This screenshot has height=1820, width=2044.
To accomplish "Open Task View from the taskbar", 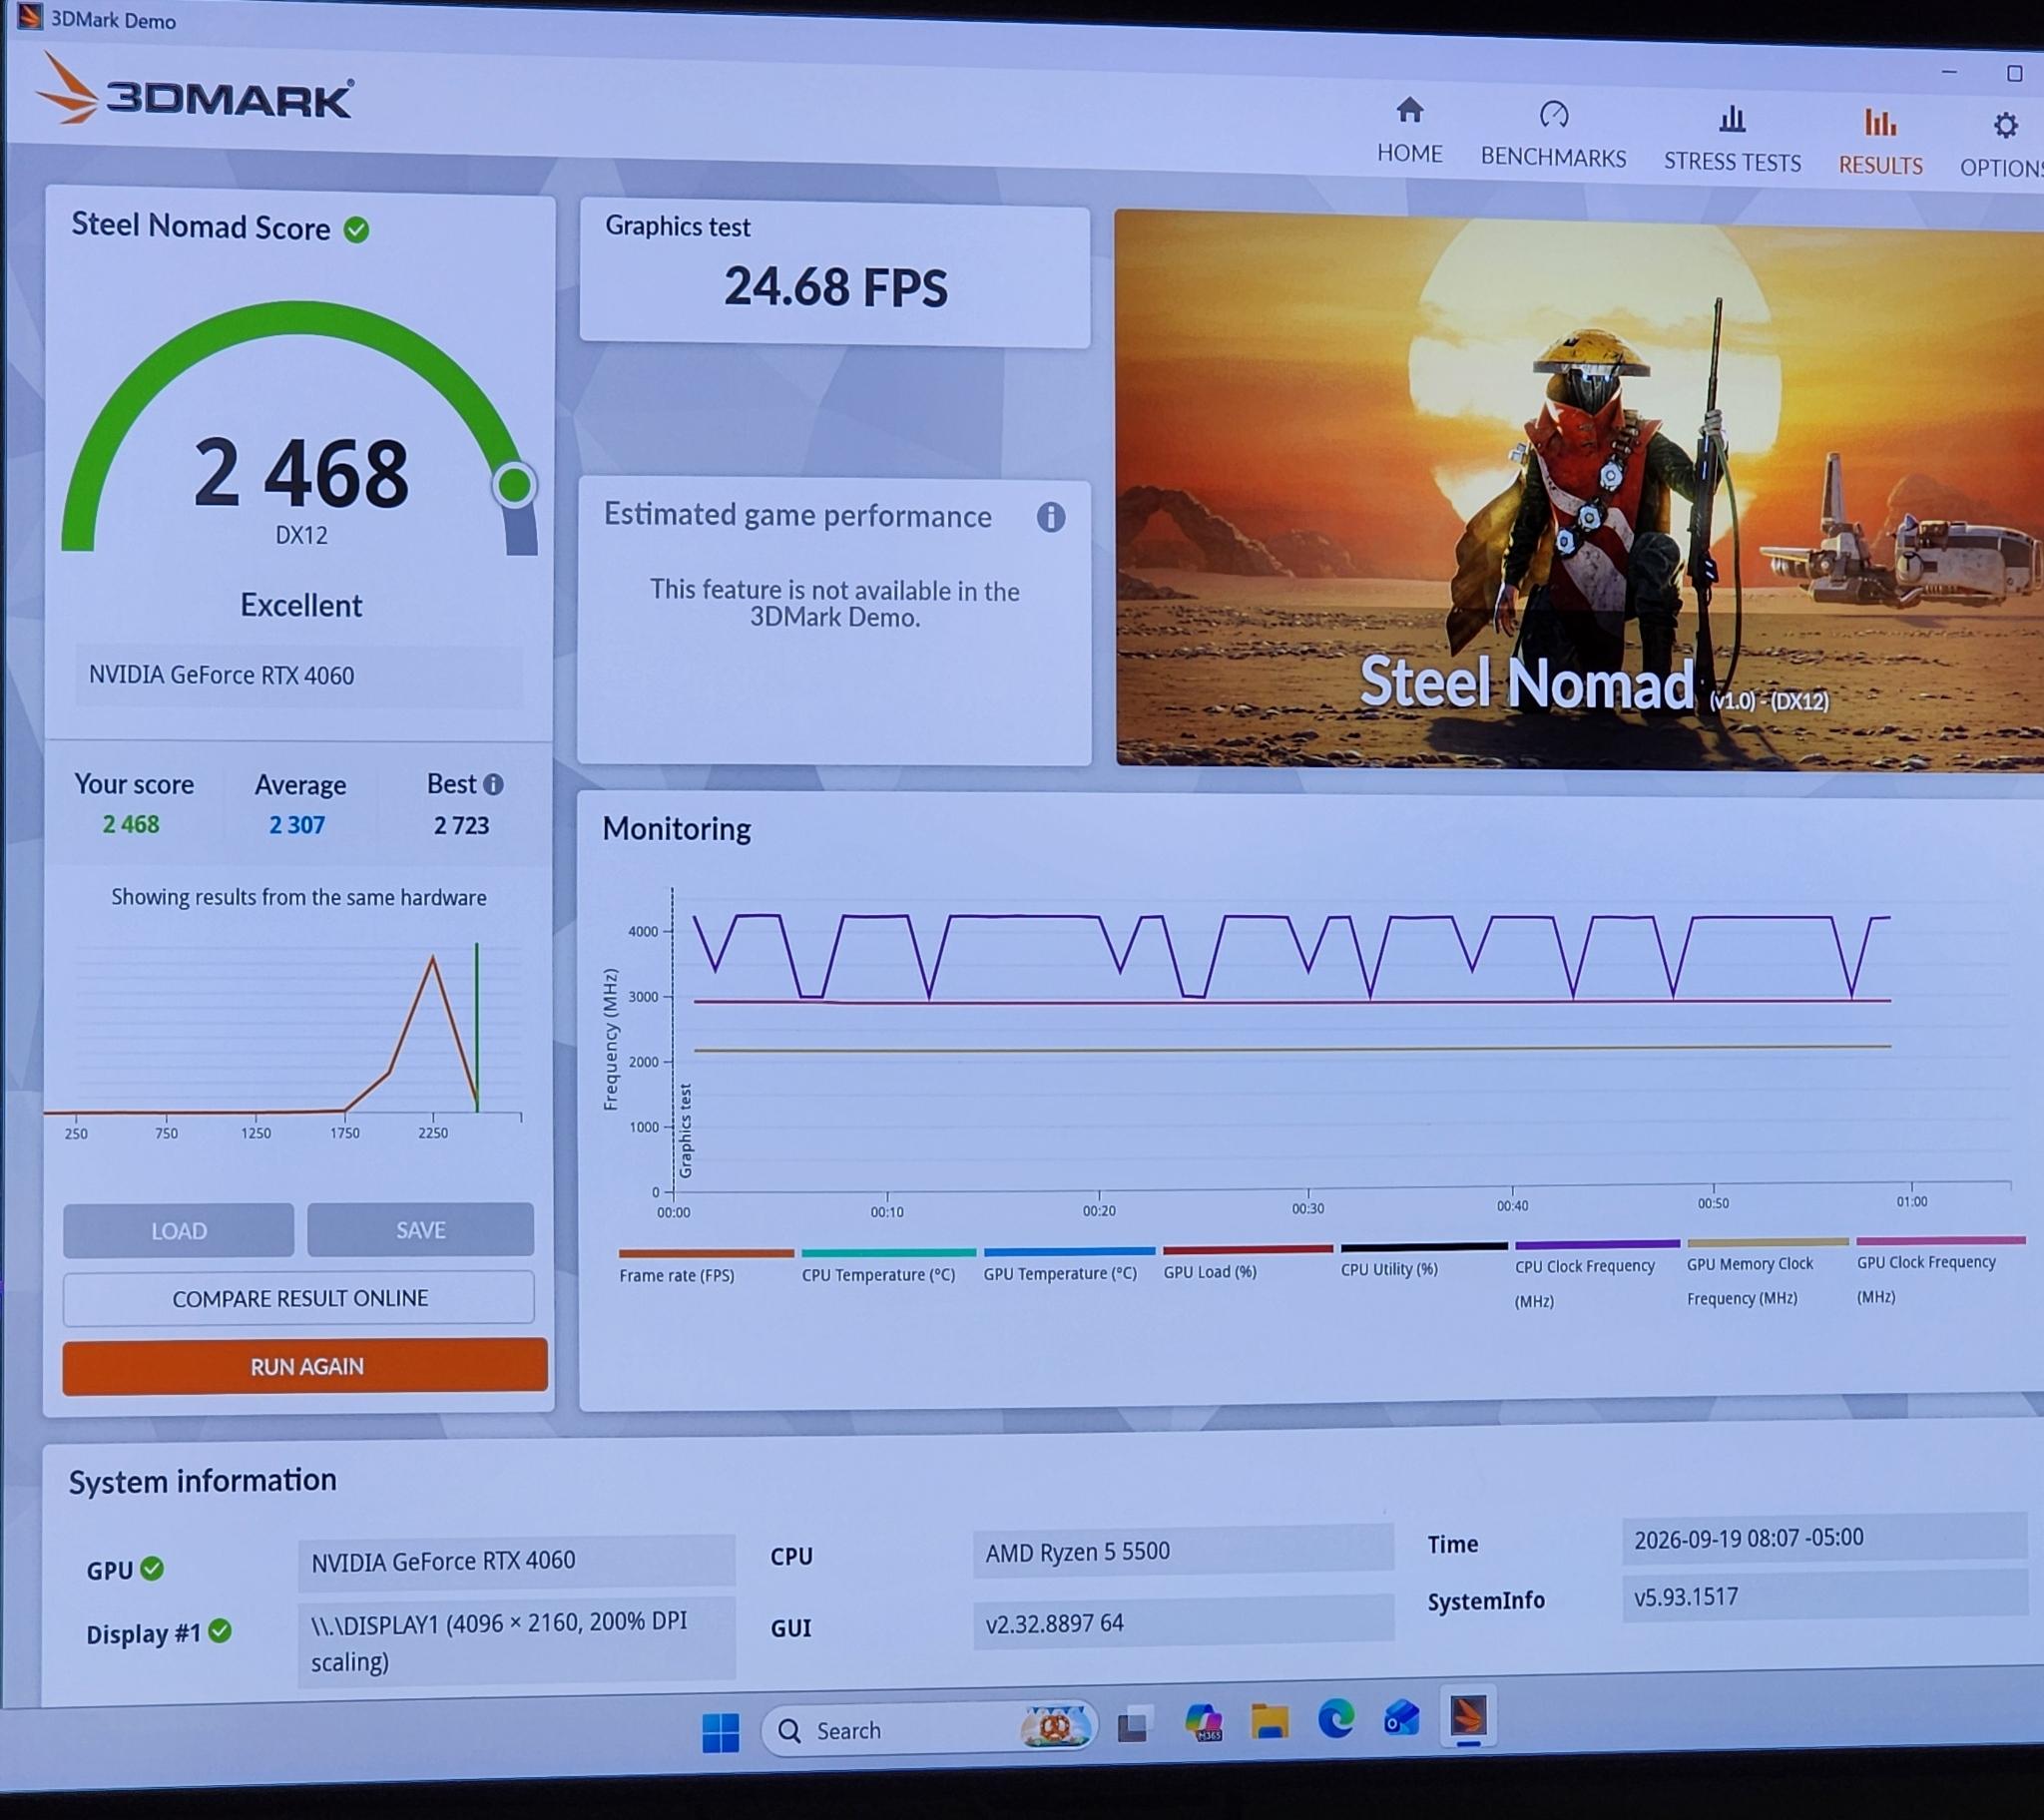I will point(1133,1725).
